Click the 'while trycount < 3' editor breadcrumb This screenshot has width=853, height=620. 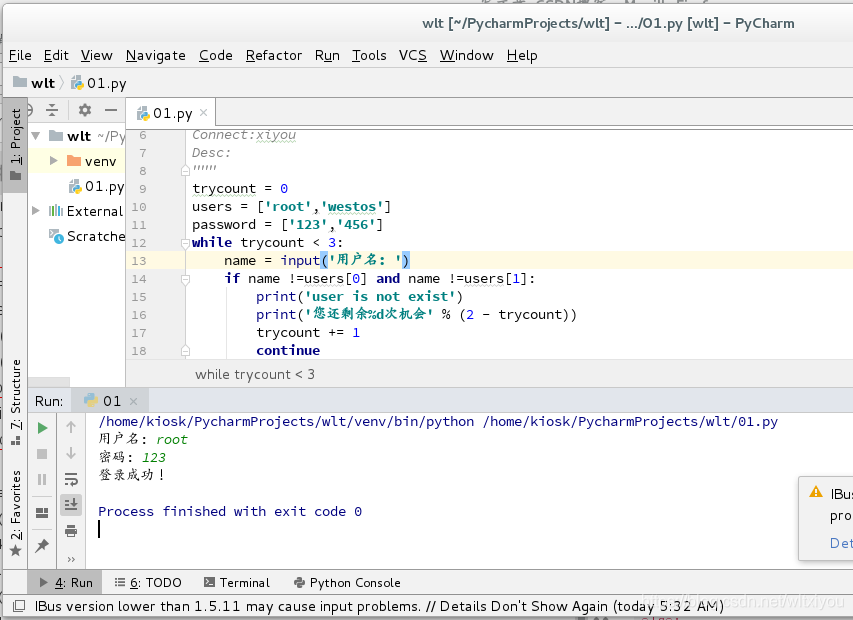pyautogui.click(x=255, y=374)
